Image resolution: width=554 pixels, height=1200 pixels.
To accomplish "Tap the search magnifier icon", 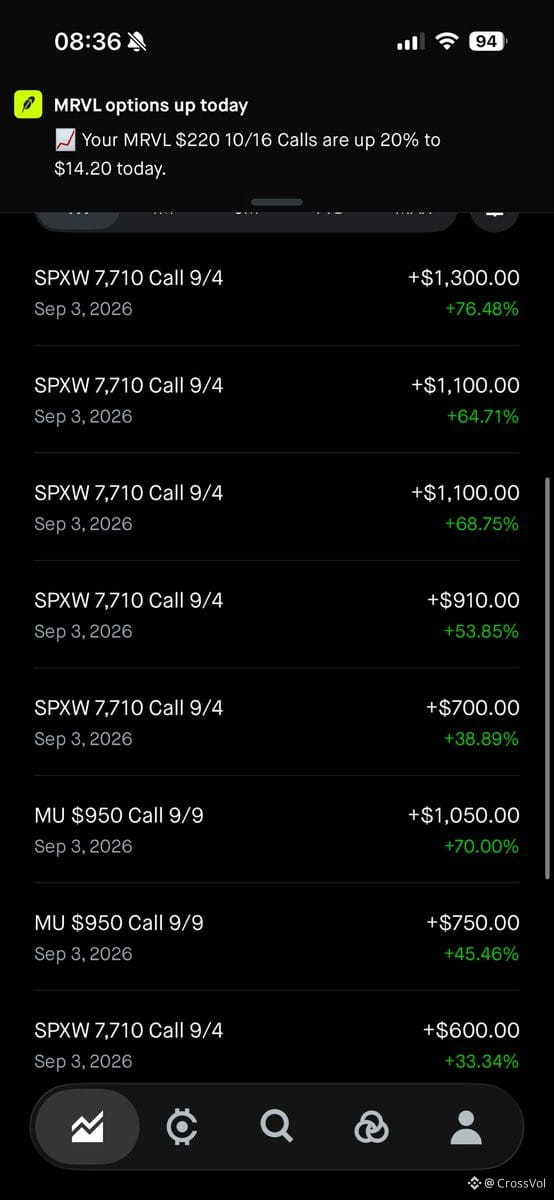I will (276, 1127).
